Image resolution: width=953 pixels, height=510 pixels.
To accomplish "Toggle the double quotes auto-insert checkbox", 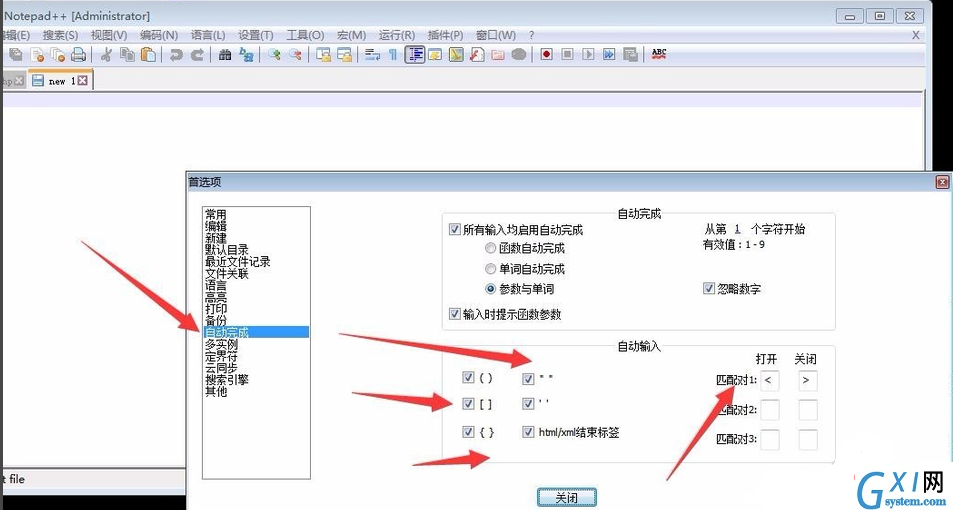I will click(528, 379).
